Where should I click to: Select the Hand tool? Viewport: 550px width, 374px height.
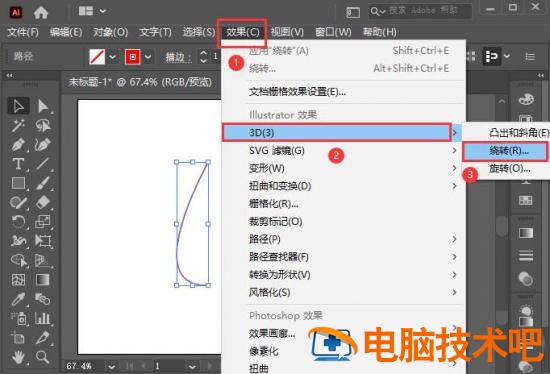(18, 357)
